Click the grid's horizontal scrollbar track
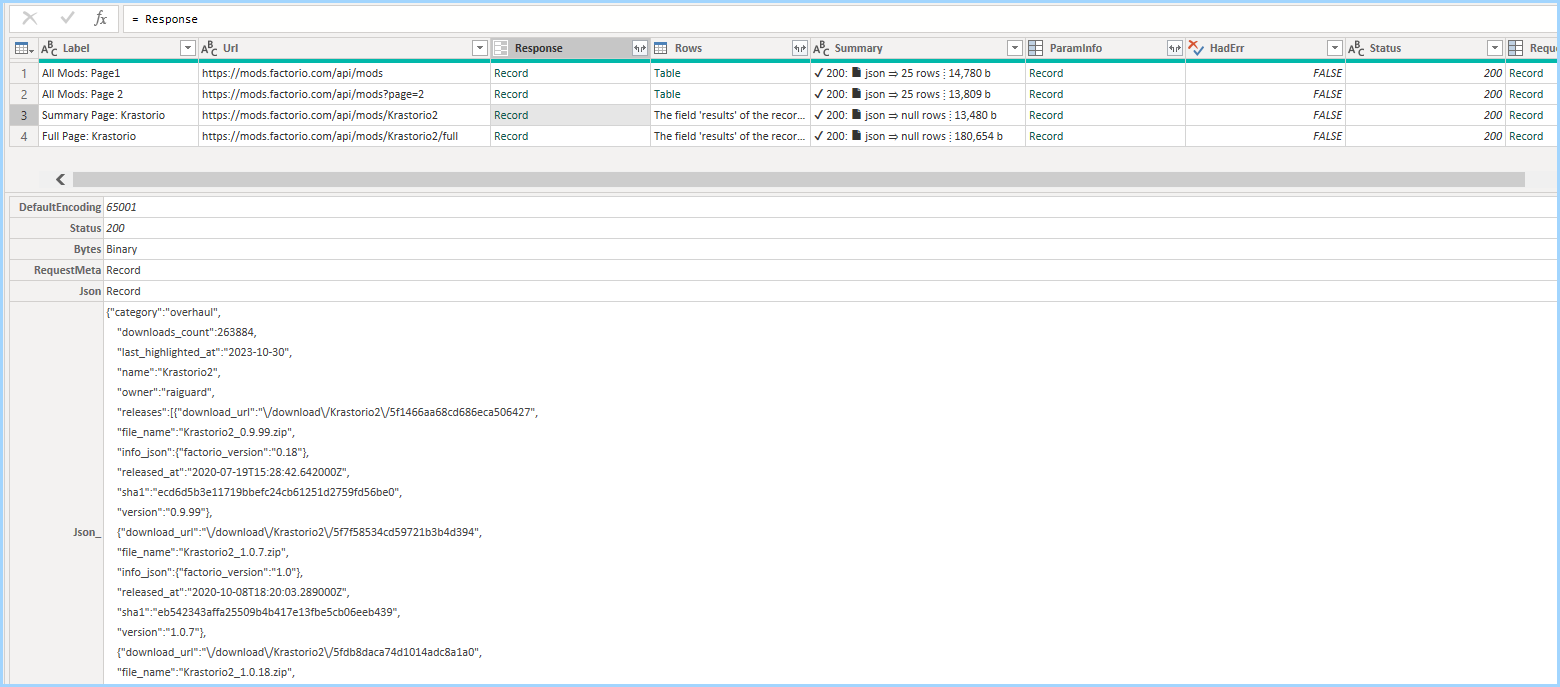The image size is (1560, 687). (x=798, y=179)
